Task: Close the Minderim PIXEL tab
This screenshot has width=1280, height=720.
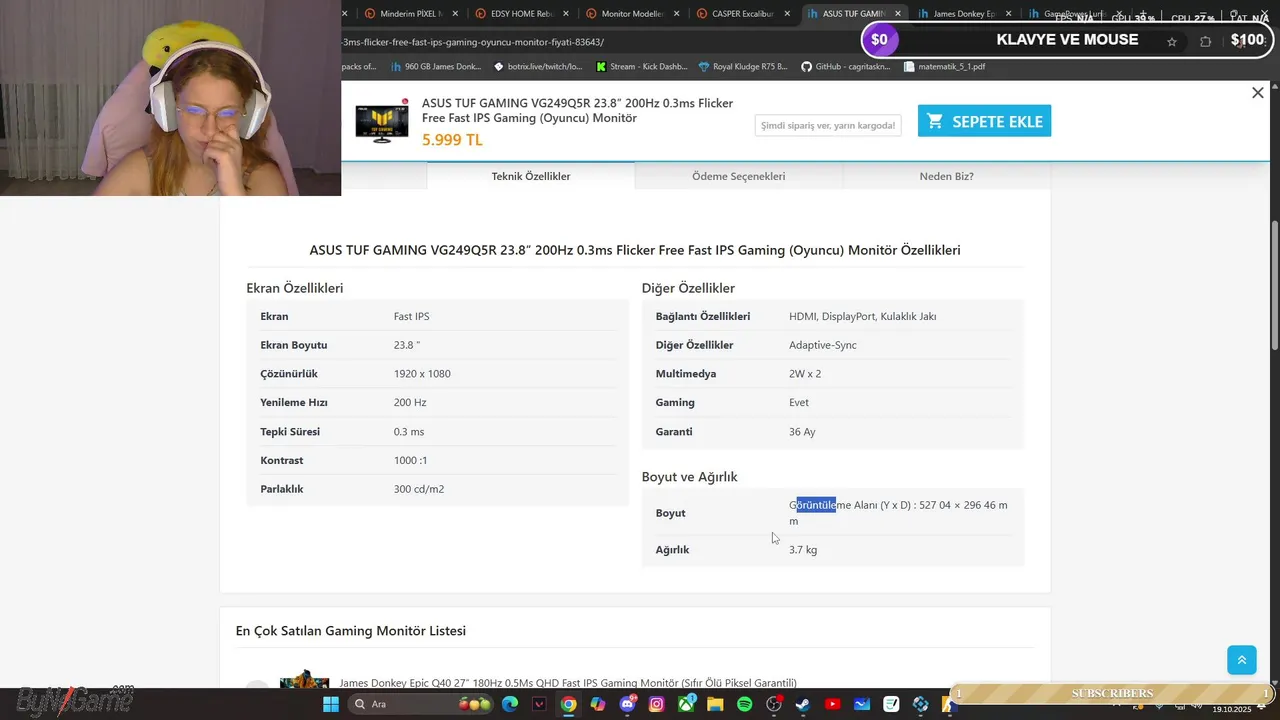Action: 456,14
